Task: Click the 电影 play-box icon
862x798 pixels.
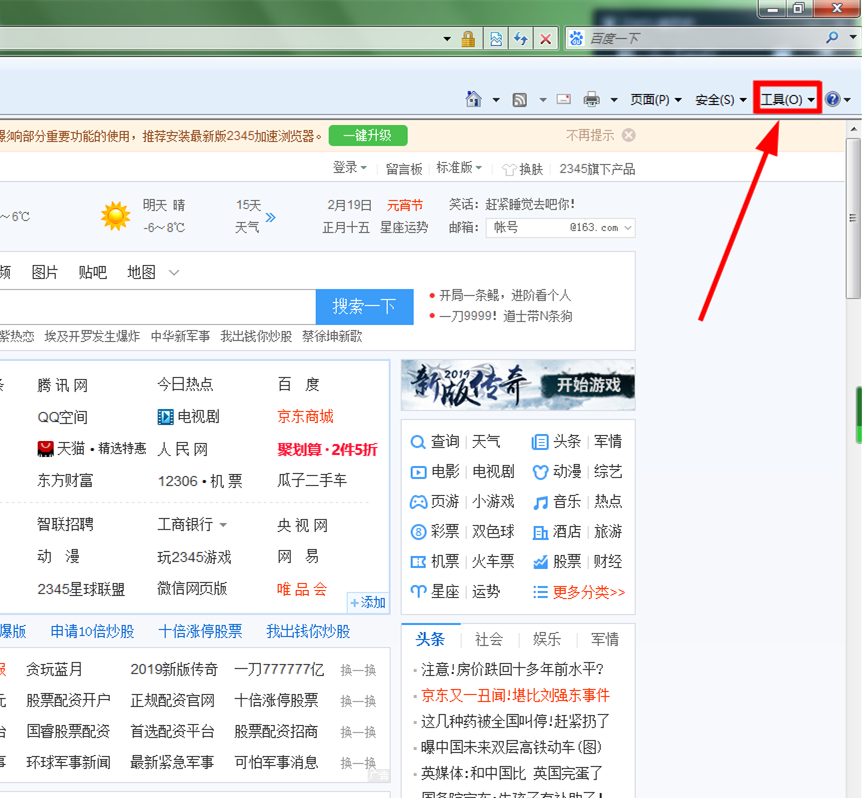Action: tap(418, 472)
